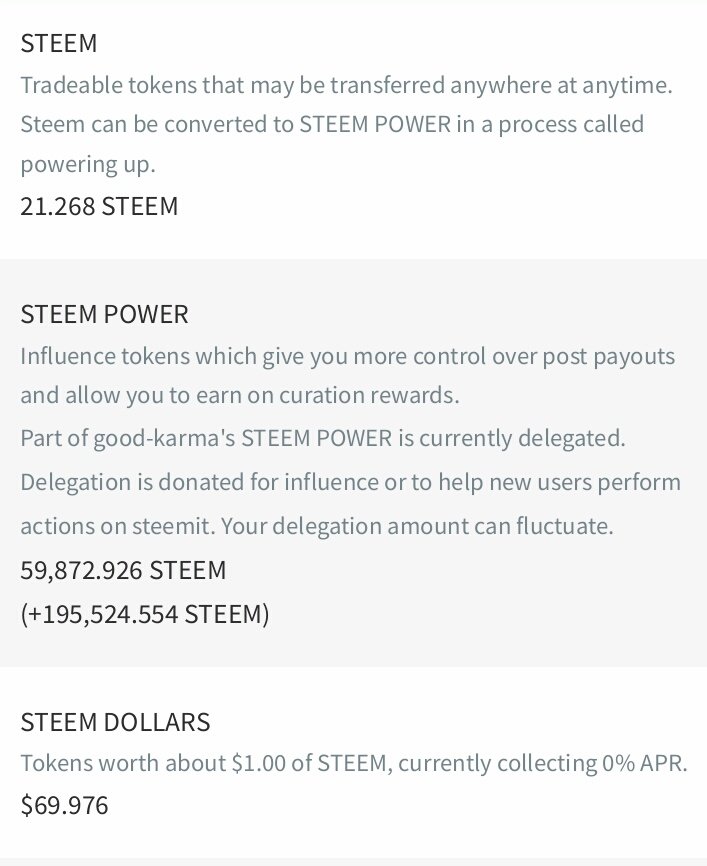
Task: Open the 21.268 STEEM balance options
Action: [99, 206]
